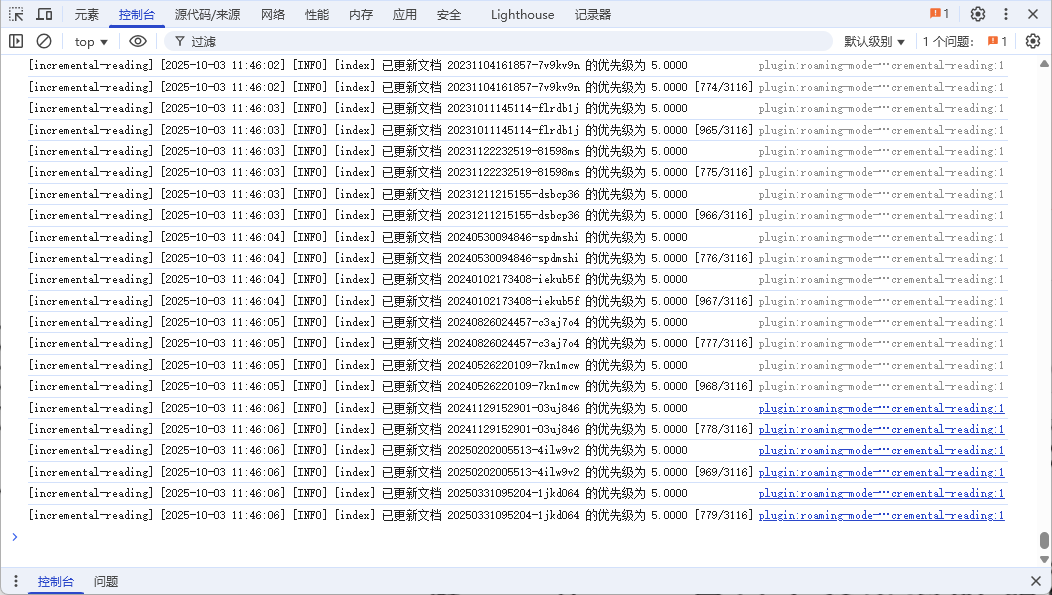
Task: Select log text with [968/3116]
Action: click(390, 386)
